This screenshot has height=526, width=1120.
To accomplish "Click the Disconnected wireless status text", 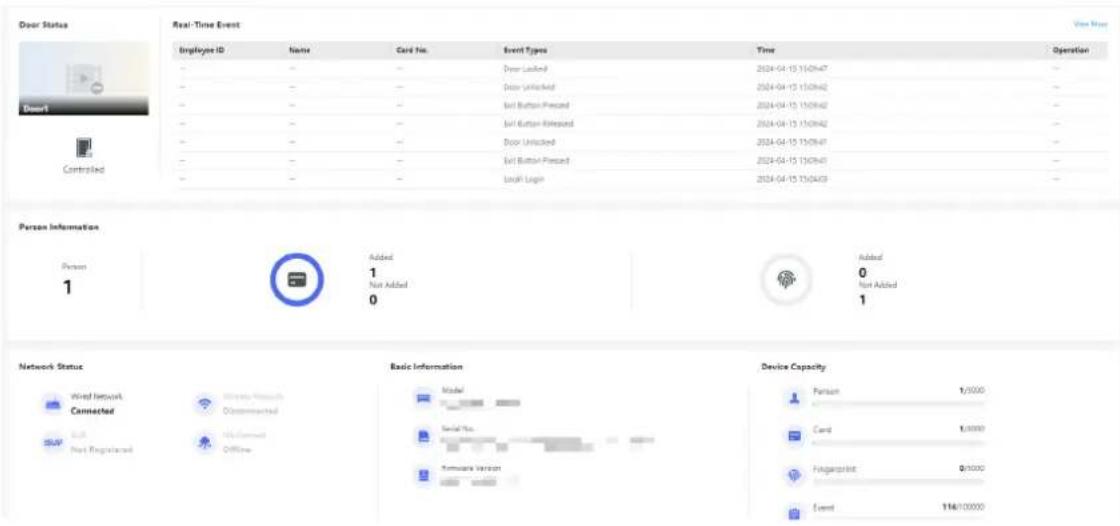I will coord(249,411).
